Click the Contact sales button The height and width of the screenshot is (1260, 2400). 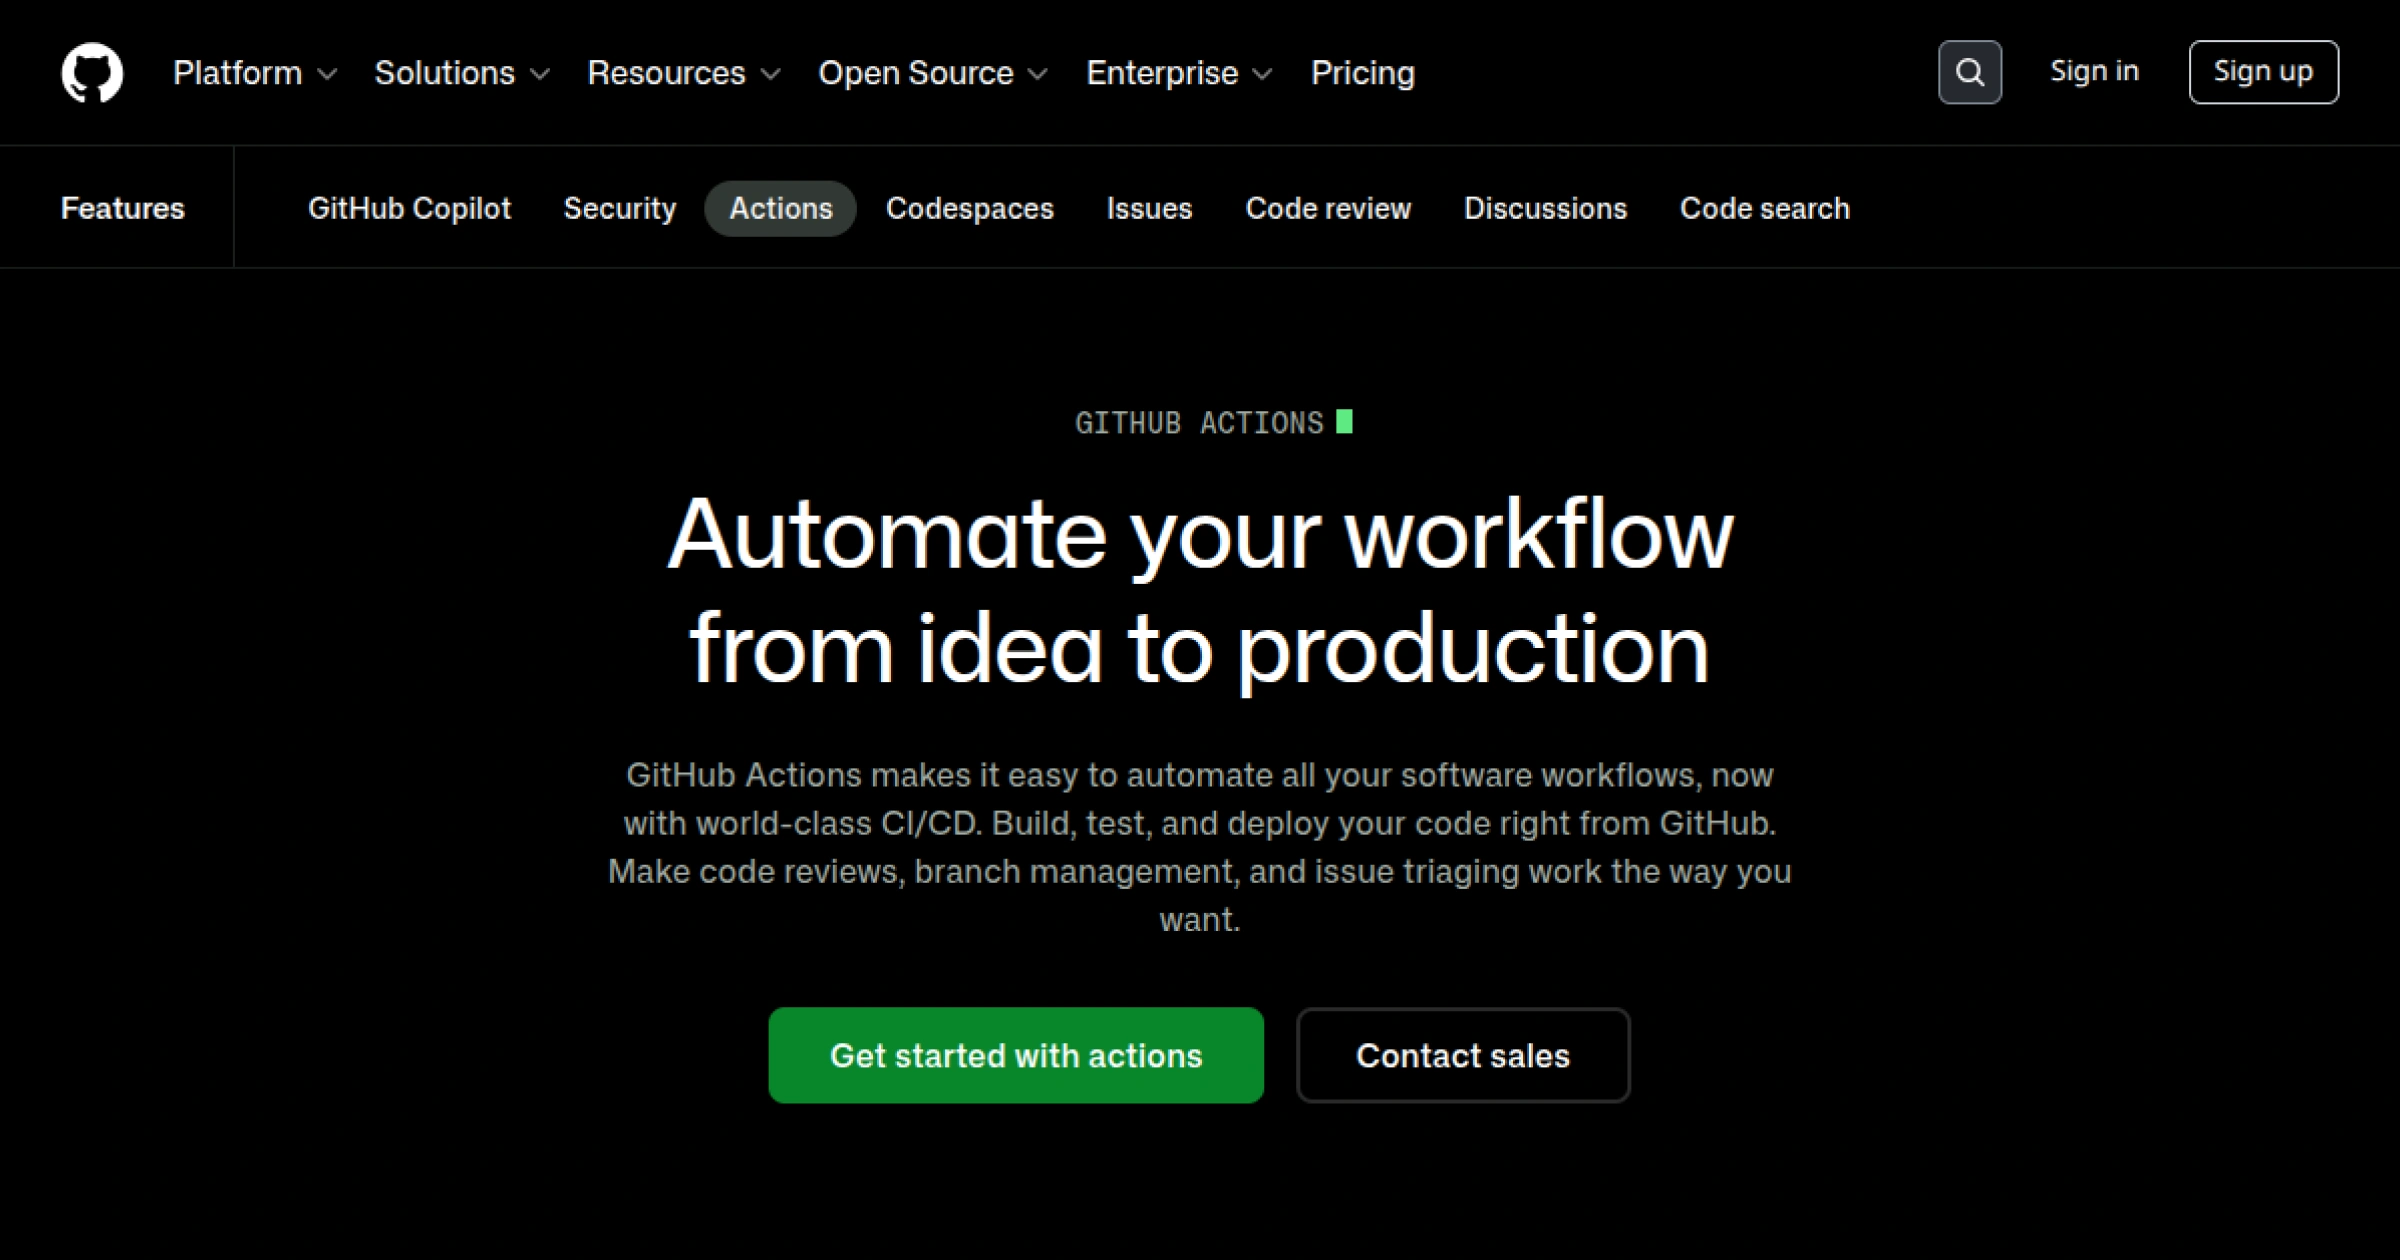1463,1055
